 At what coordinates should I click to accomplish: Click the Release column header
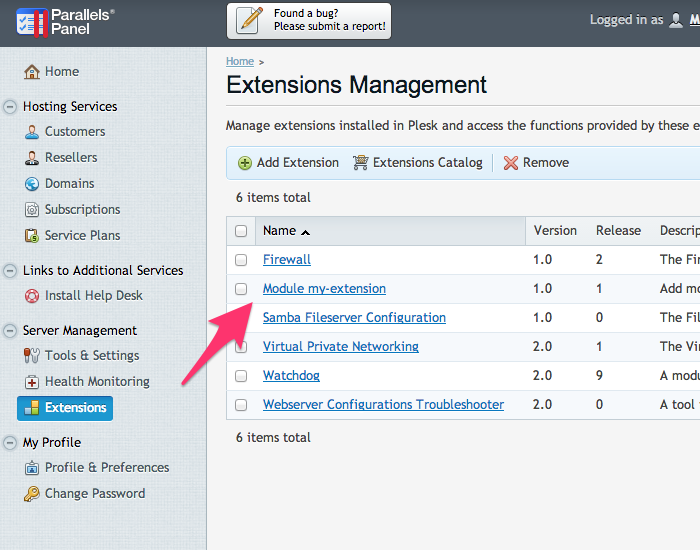[618, 231]
